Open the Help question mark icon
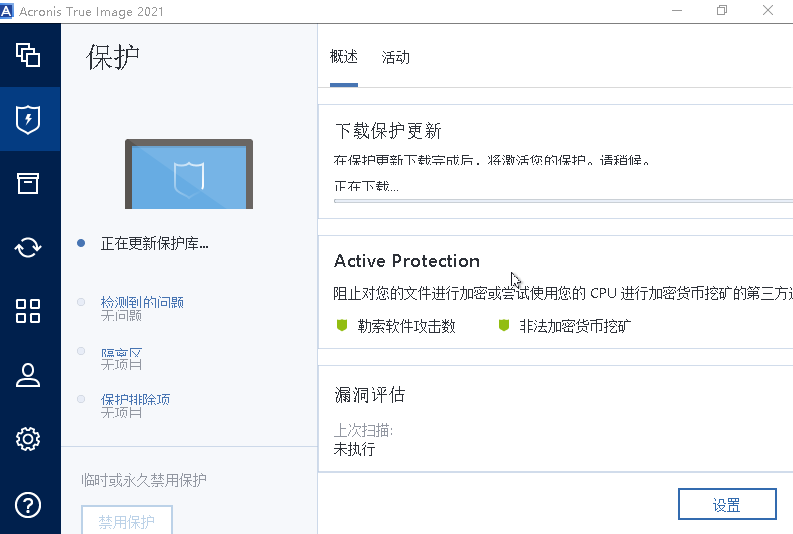793x534 pixels. pos(28,505)
